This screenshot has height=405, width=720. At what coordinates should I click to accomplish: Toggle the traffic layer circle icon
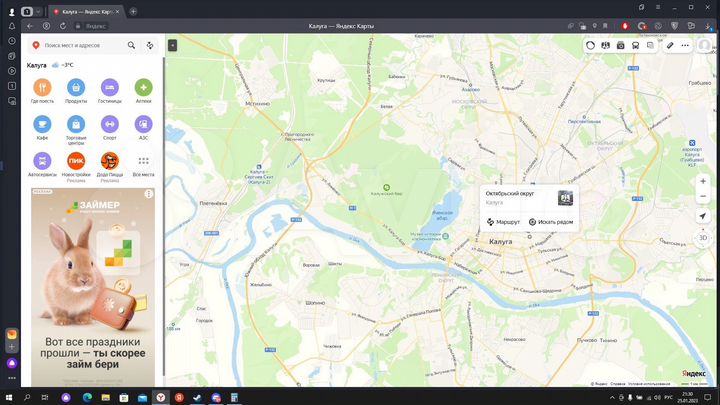[591, 45]
